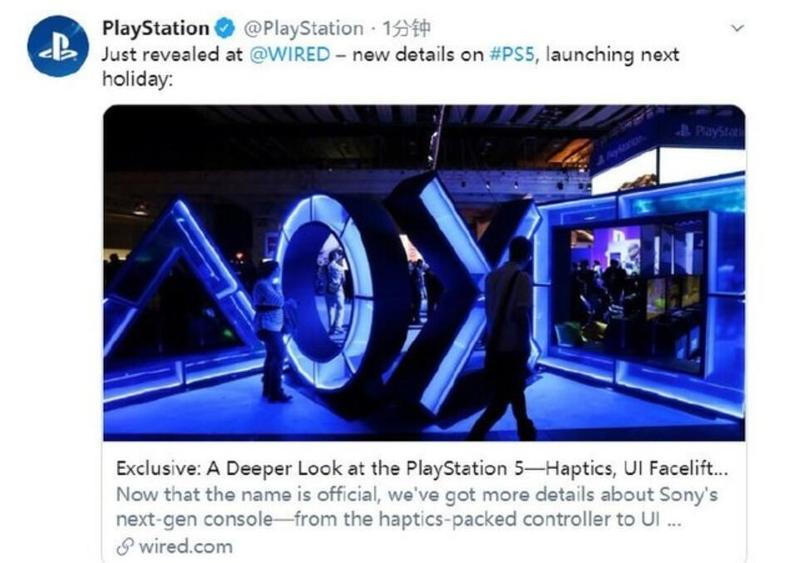Expand the tweet options chevron
Screen dimensions: 790x563
tap(738, 28)
